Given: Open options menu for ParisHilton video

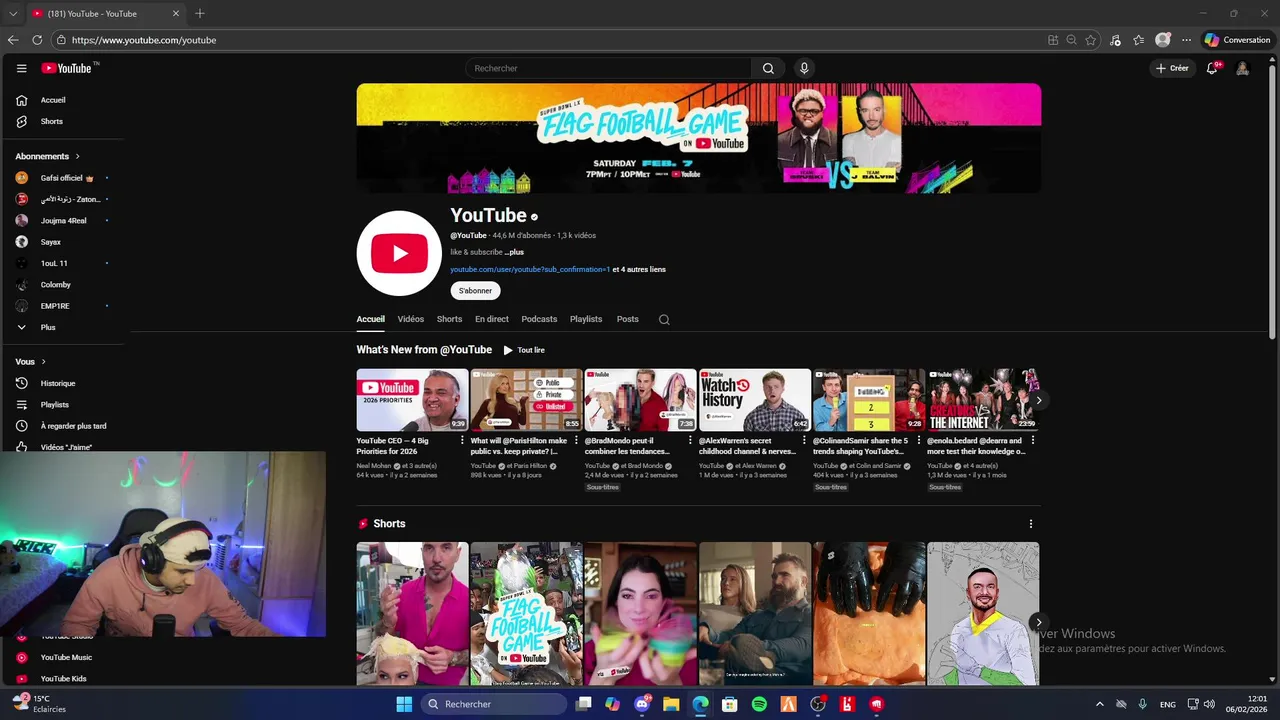Looking at the screenshot, I should point(576,440).
